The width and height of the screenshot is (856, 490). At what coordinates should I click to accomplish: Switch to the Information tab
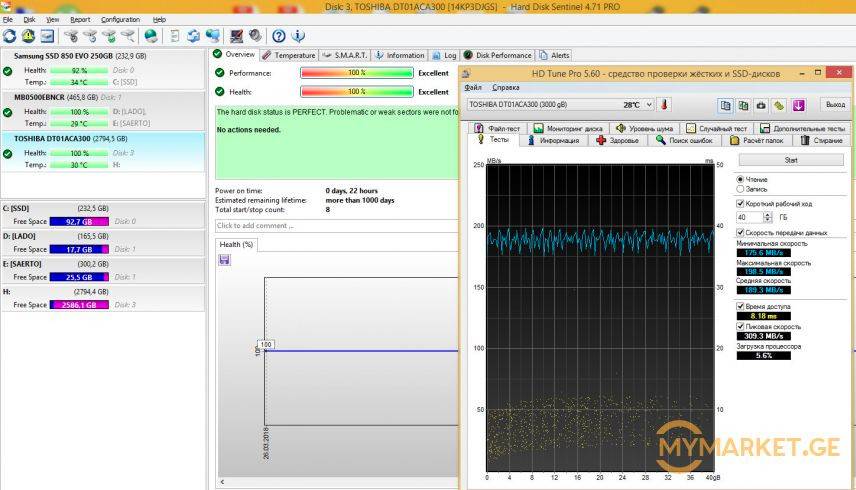(400, 55)
